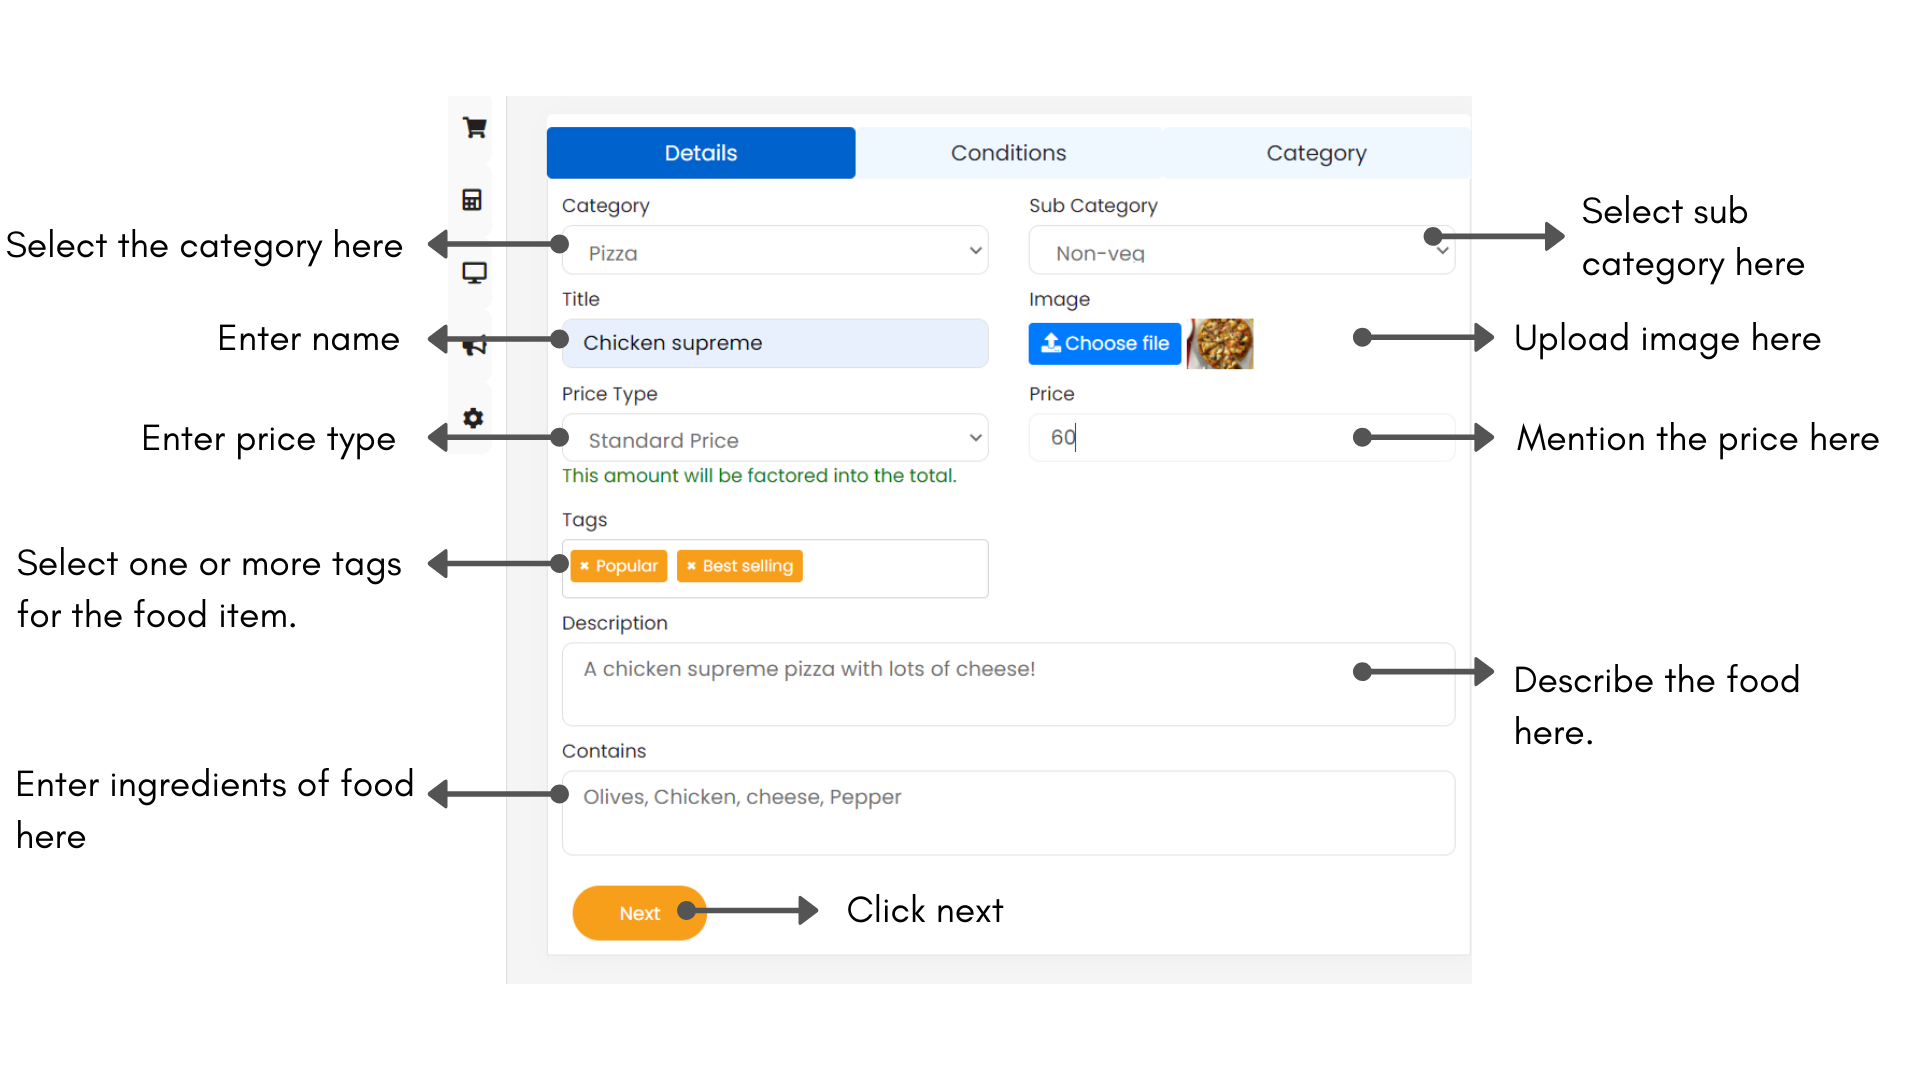Click the calculator icon in sidebar
The image size is (1920, 1080).
tap(472, 200)
